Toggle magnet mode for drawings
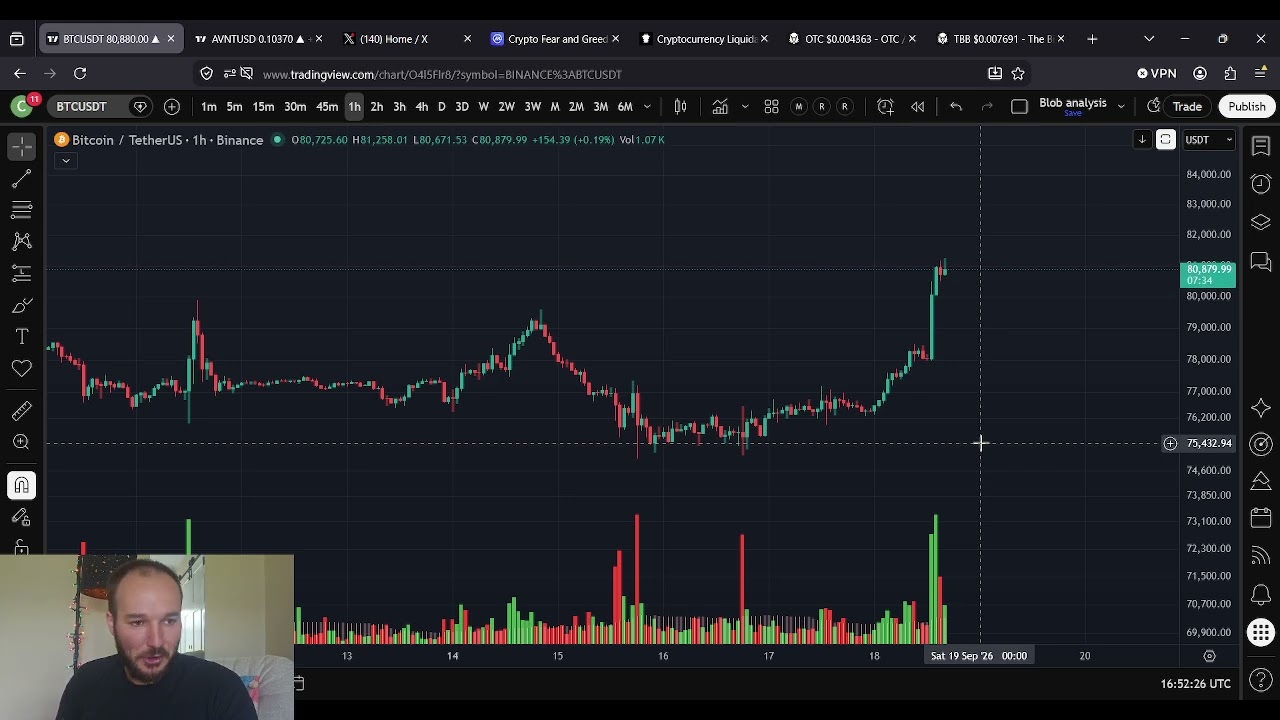1280x720 pixels. [x=21, y=485]
